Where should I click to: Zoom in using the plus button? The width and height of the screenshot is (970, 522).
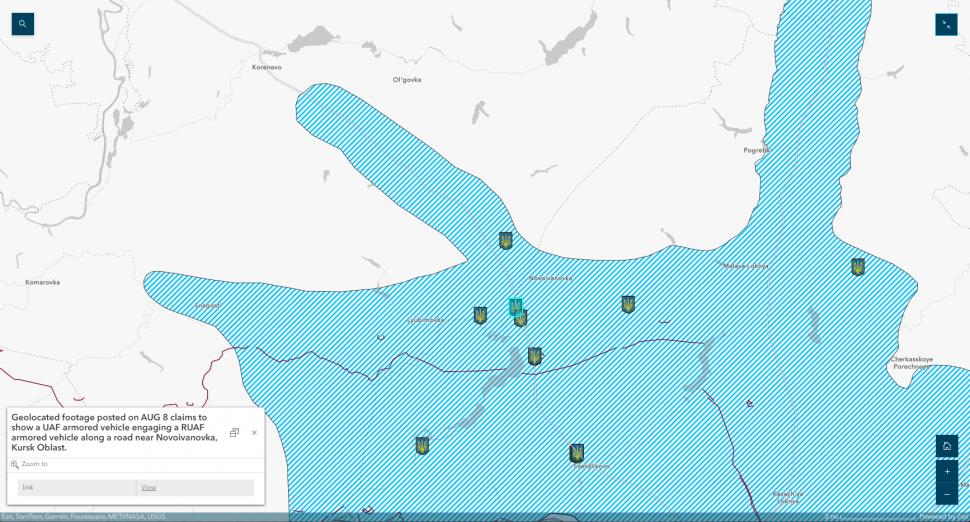[946, 471]
